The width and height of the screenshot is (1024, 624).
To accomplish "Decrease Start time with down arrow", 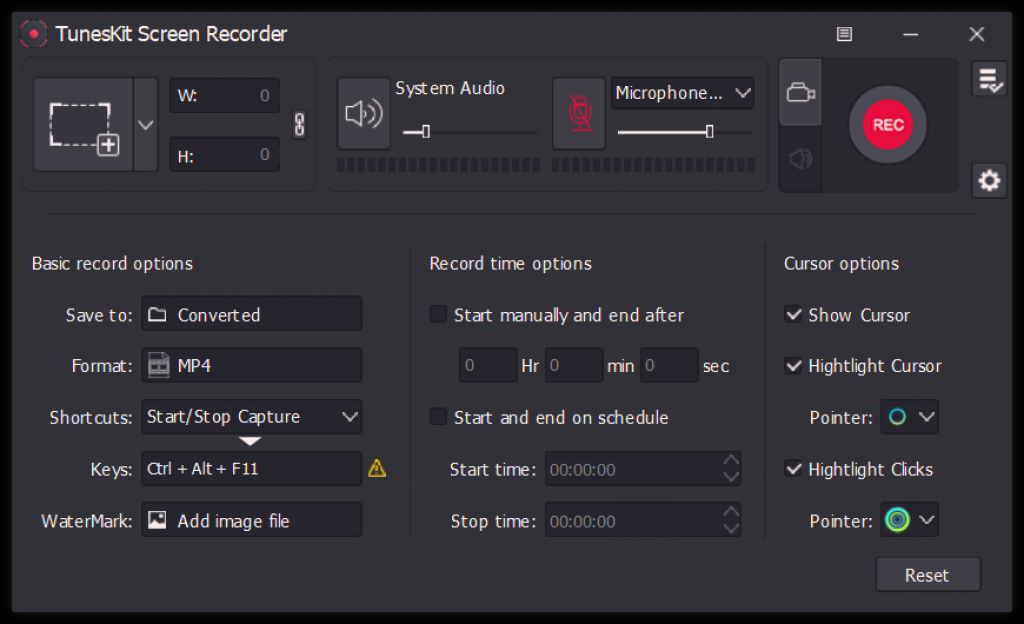I will (731, 477).
